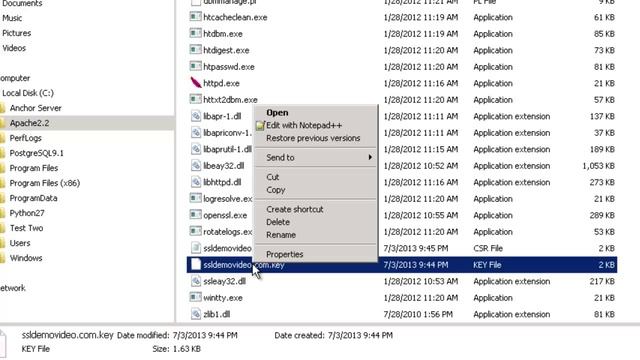Click the 7/28/2010 1:56 PM date cell
The image size is (640, 360).
(x=418, y=314)
